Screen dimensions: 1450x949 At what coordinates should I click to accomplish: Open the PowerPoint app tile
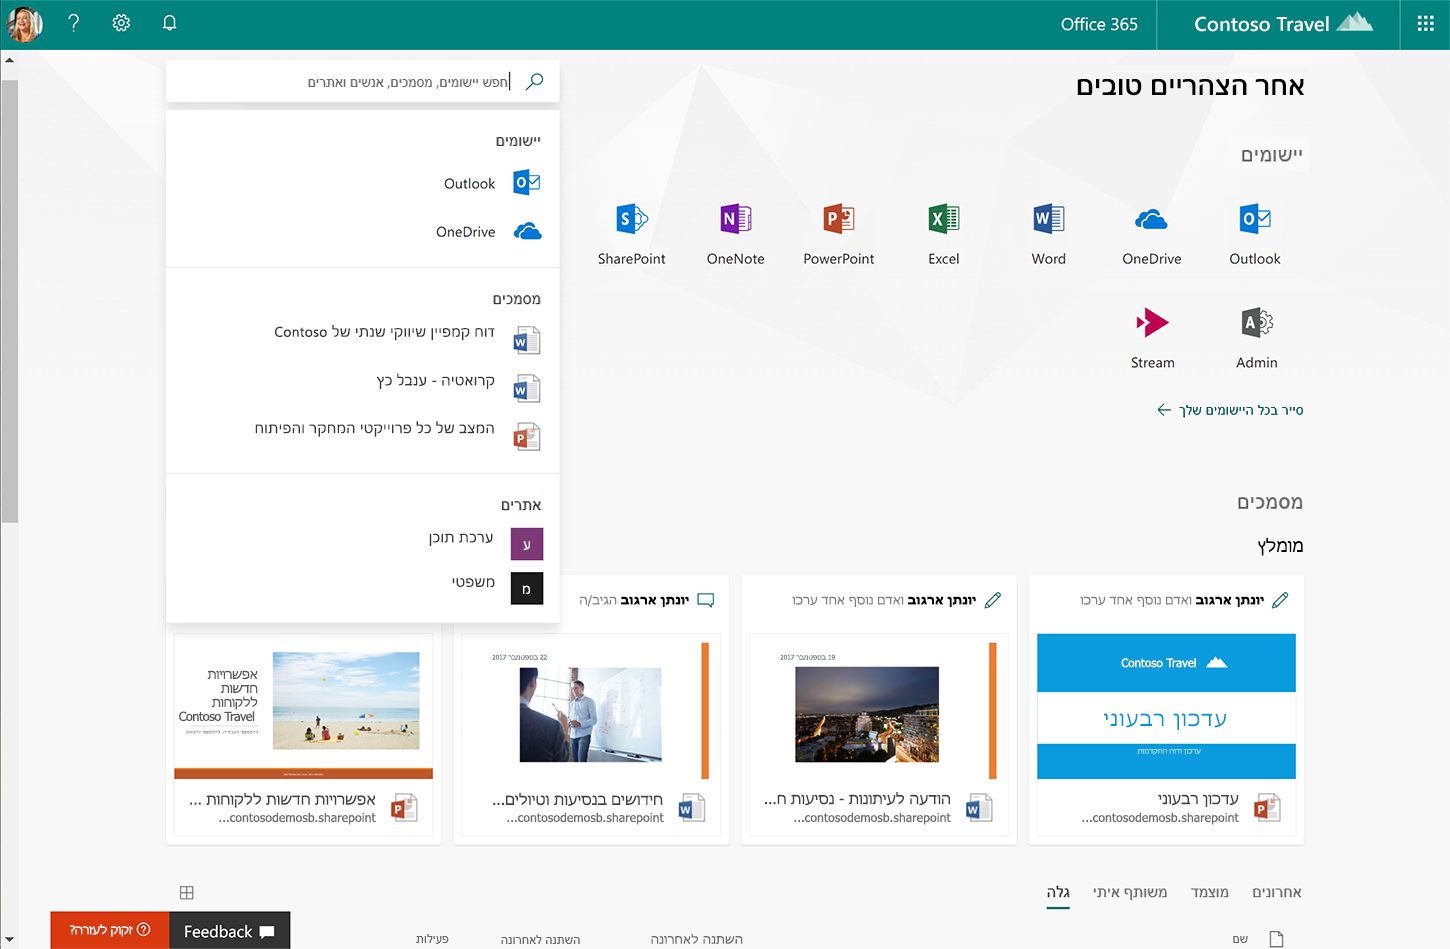839,233
